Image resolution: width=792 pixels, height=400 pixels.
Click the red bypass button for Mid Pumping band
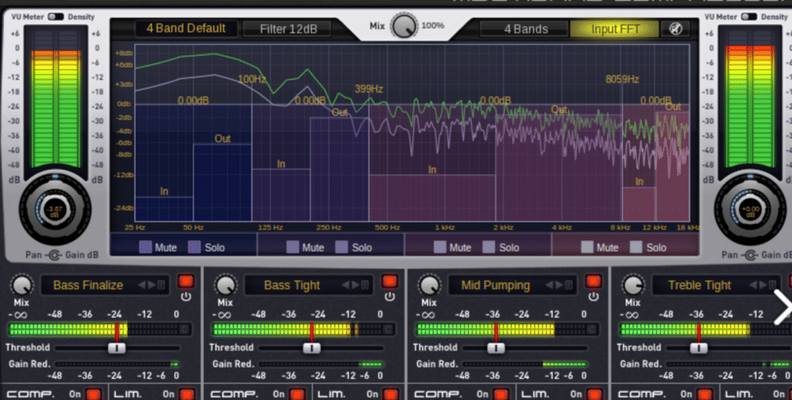(x=594, y=283)
